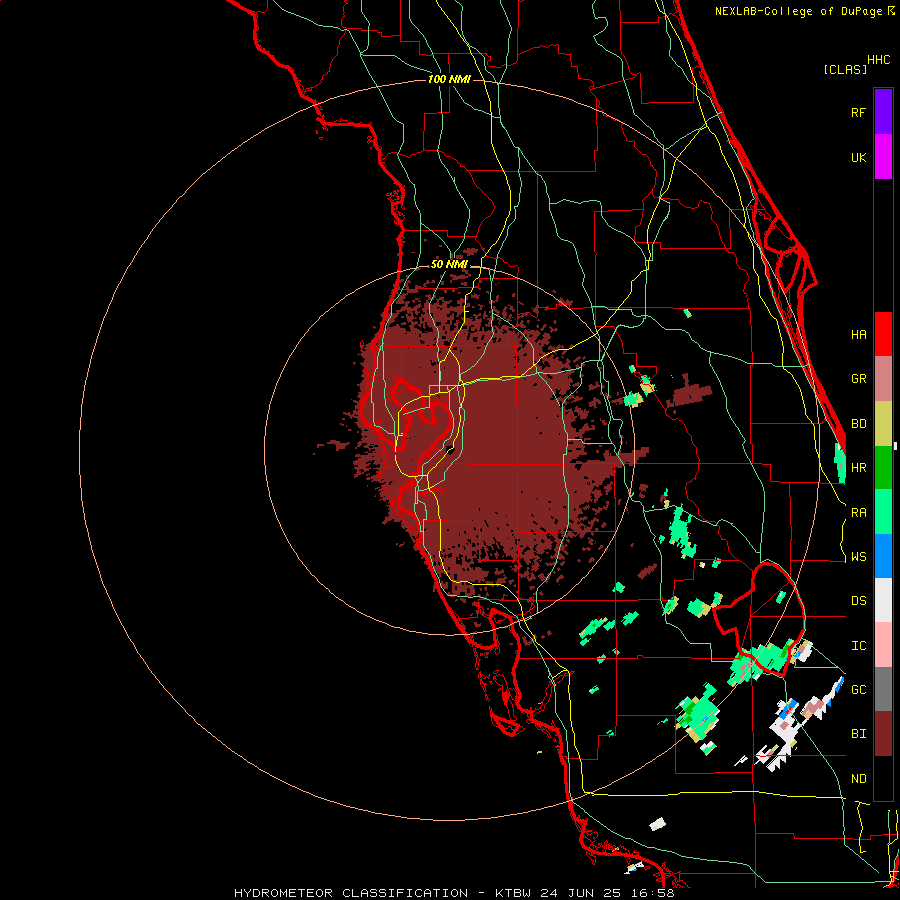This screenshot has height=900, width=900.
Task: Click the 'GR' legend label
Action: coord(858,379)
